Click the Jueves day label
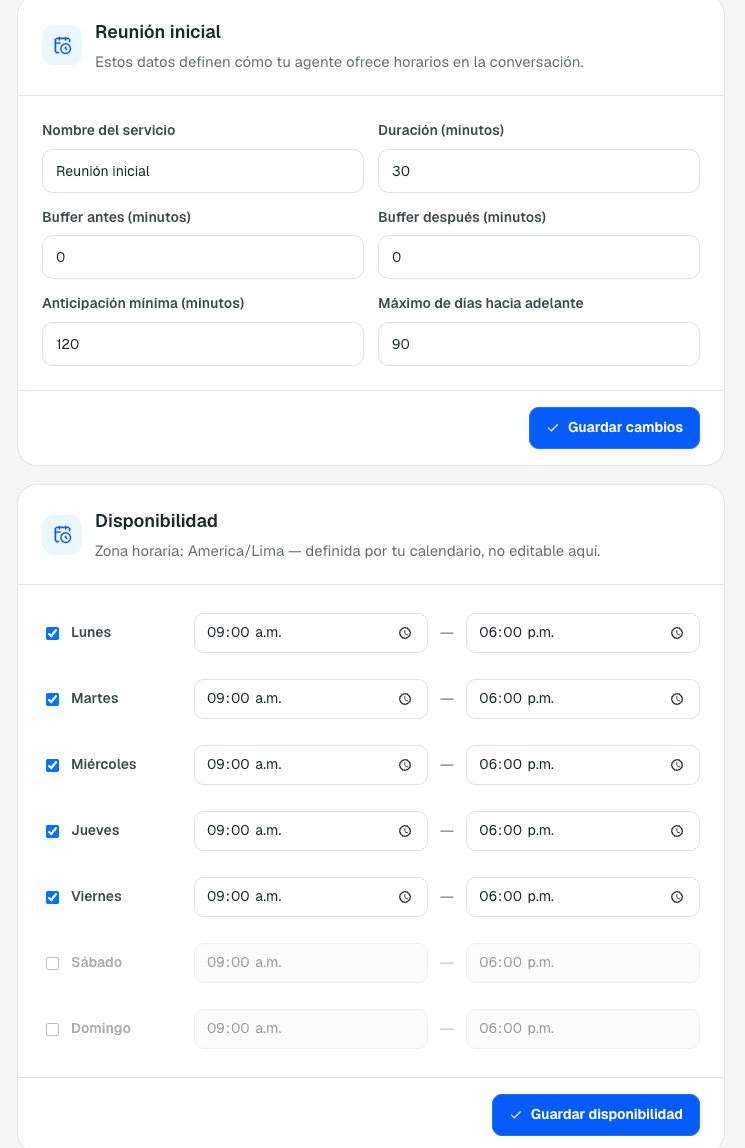Image resolution: width=745 pixels, height=1148 pixels. click(95, 830)
